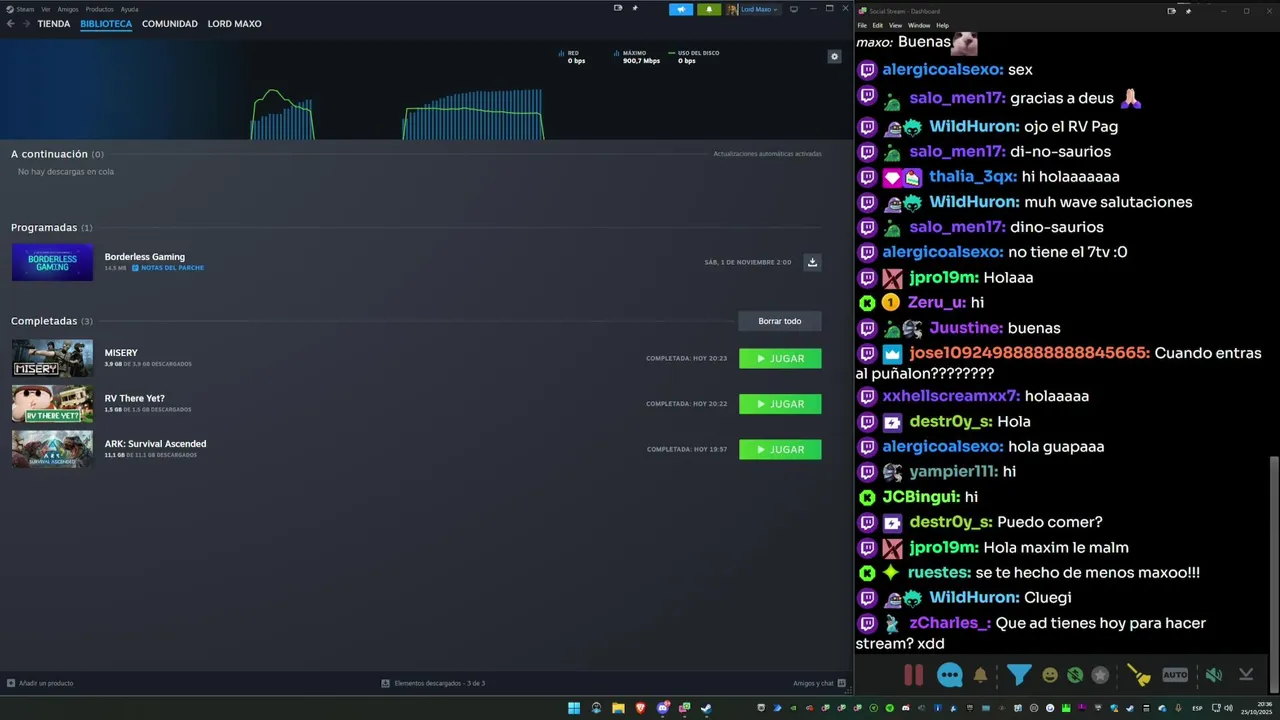Screen dimensions: 1280x720
Task: Clear chat with the broom icon
Action: 1138,675
